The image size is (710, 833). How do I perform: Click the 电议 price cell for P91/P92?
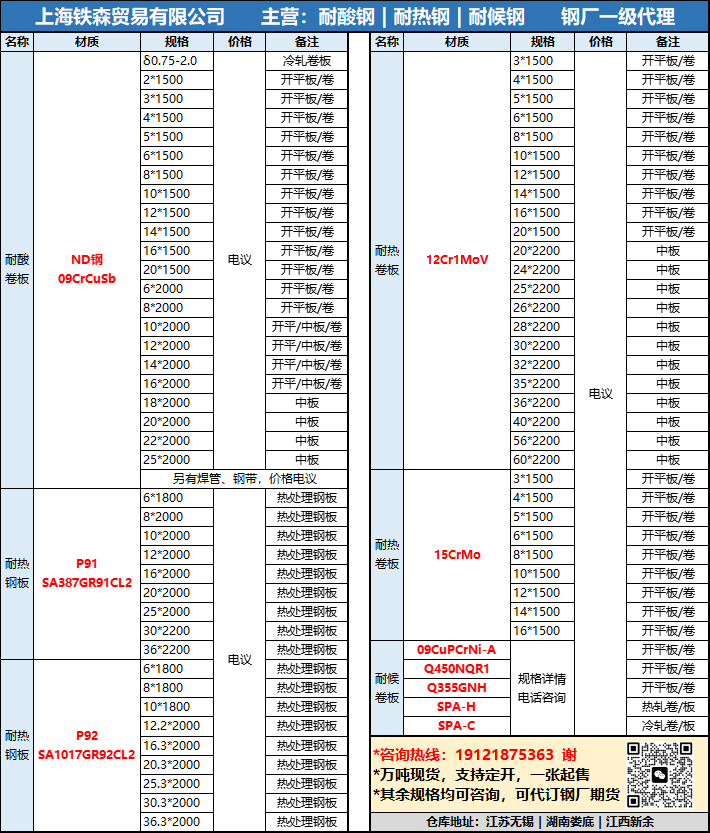point(240,659)
